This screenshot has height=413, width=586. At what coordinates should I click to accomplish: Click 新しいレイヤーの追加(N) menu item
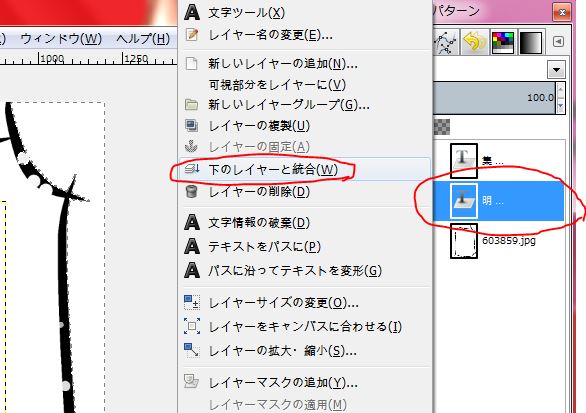305,64
